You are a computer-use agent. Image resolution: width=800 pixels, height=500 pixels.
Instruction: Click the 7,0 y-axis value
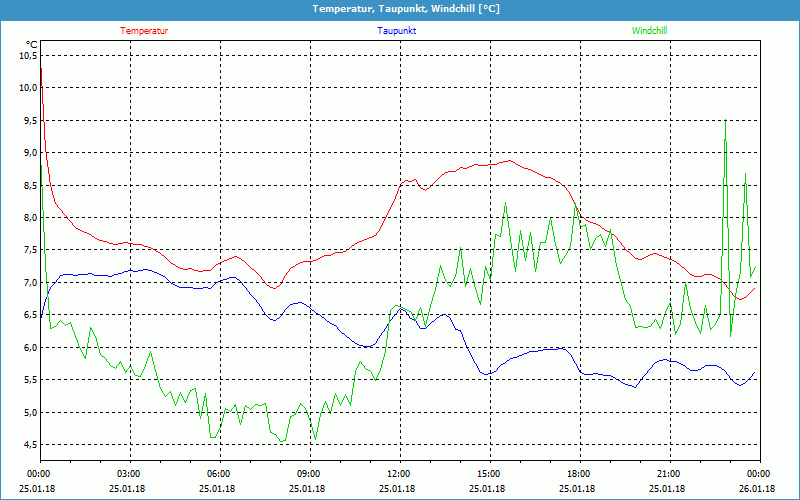click(30, 283)
